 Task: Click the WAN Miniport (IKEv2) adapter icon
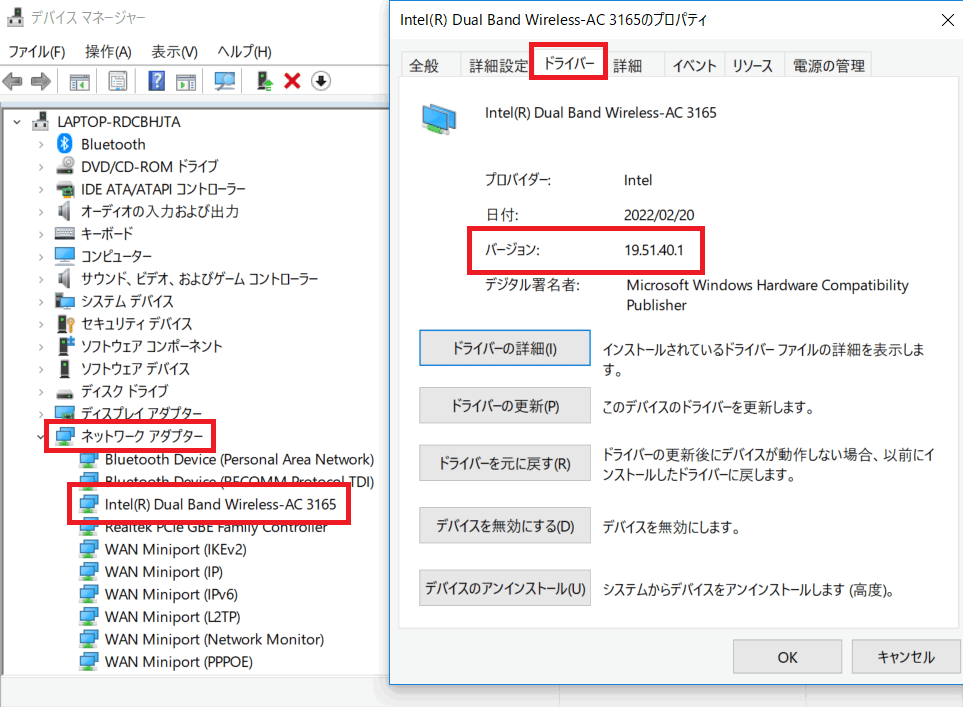[89, 549]
